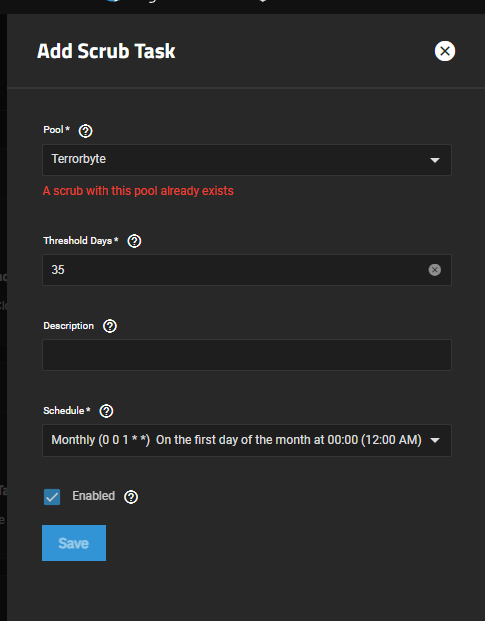This screenshot has width=485, height=621.
Task: Click the Add Scrub Task heading
Action: pos(106,51)
